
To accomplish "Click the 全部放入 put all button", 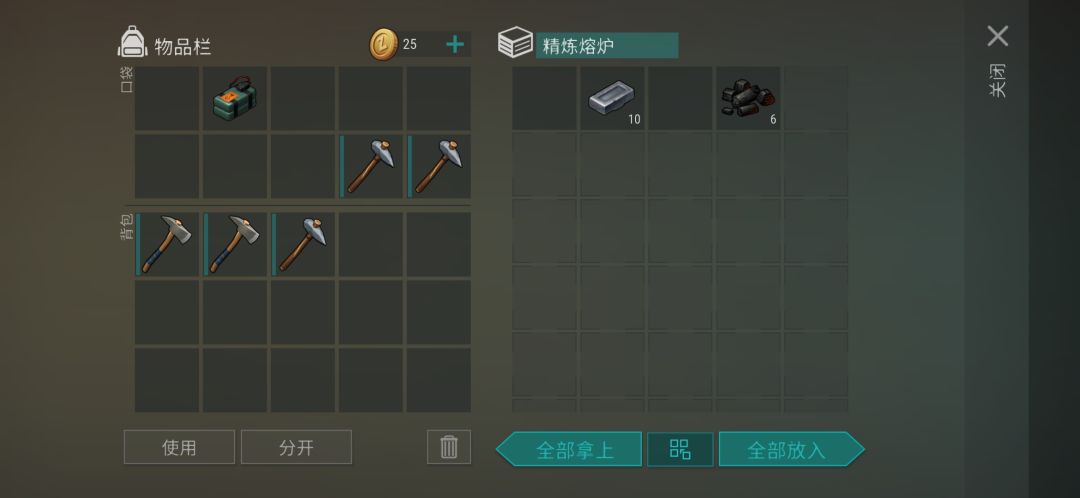I will tap(791, 449).
